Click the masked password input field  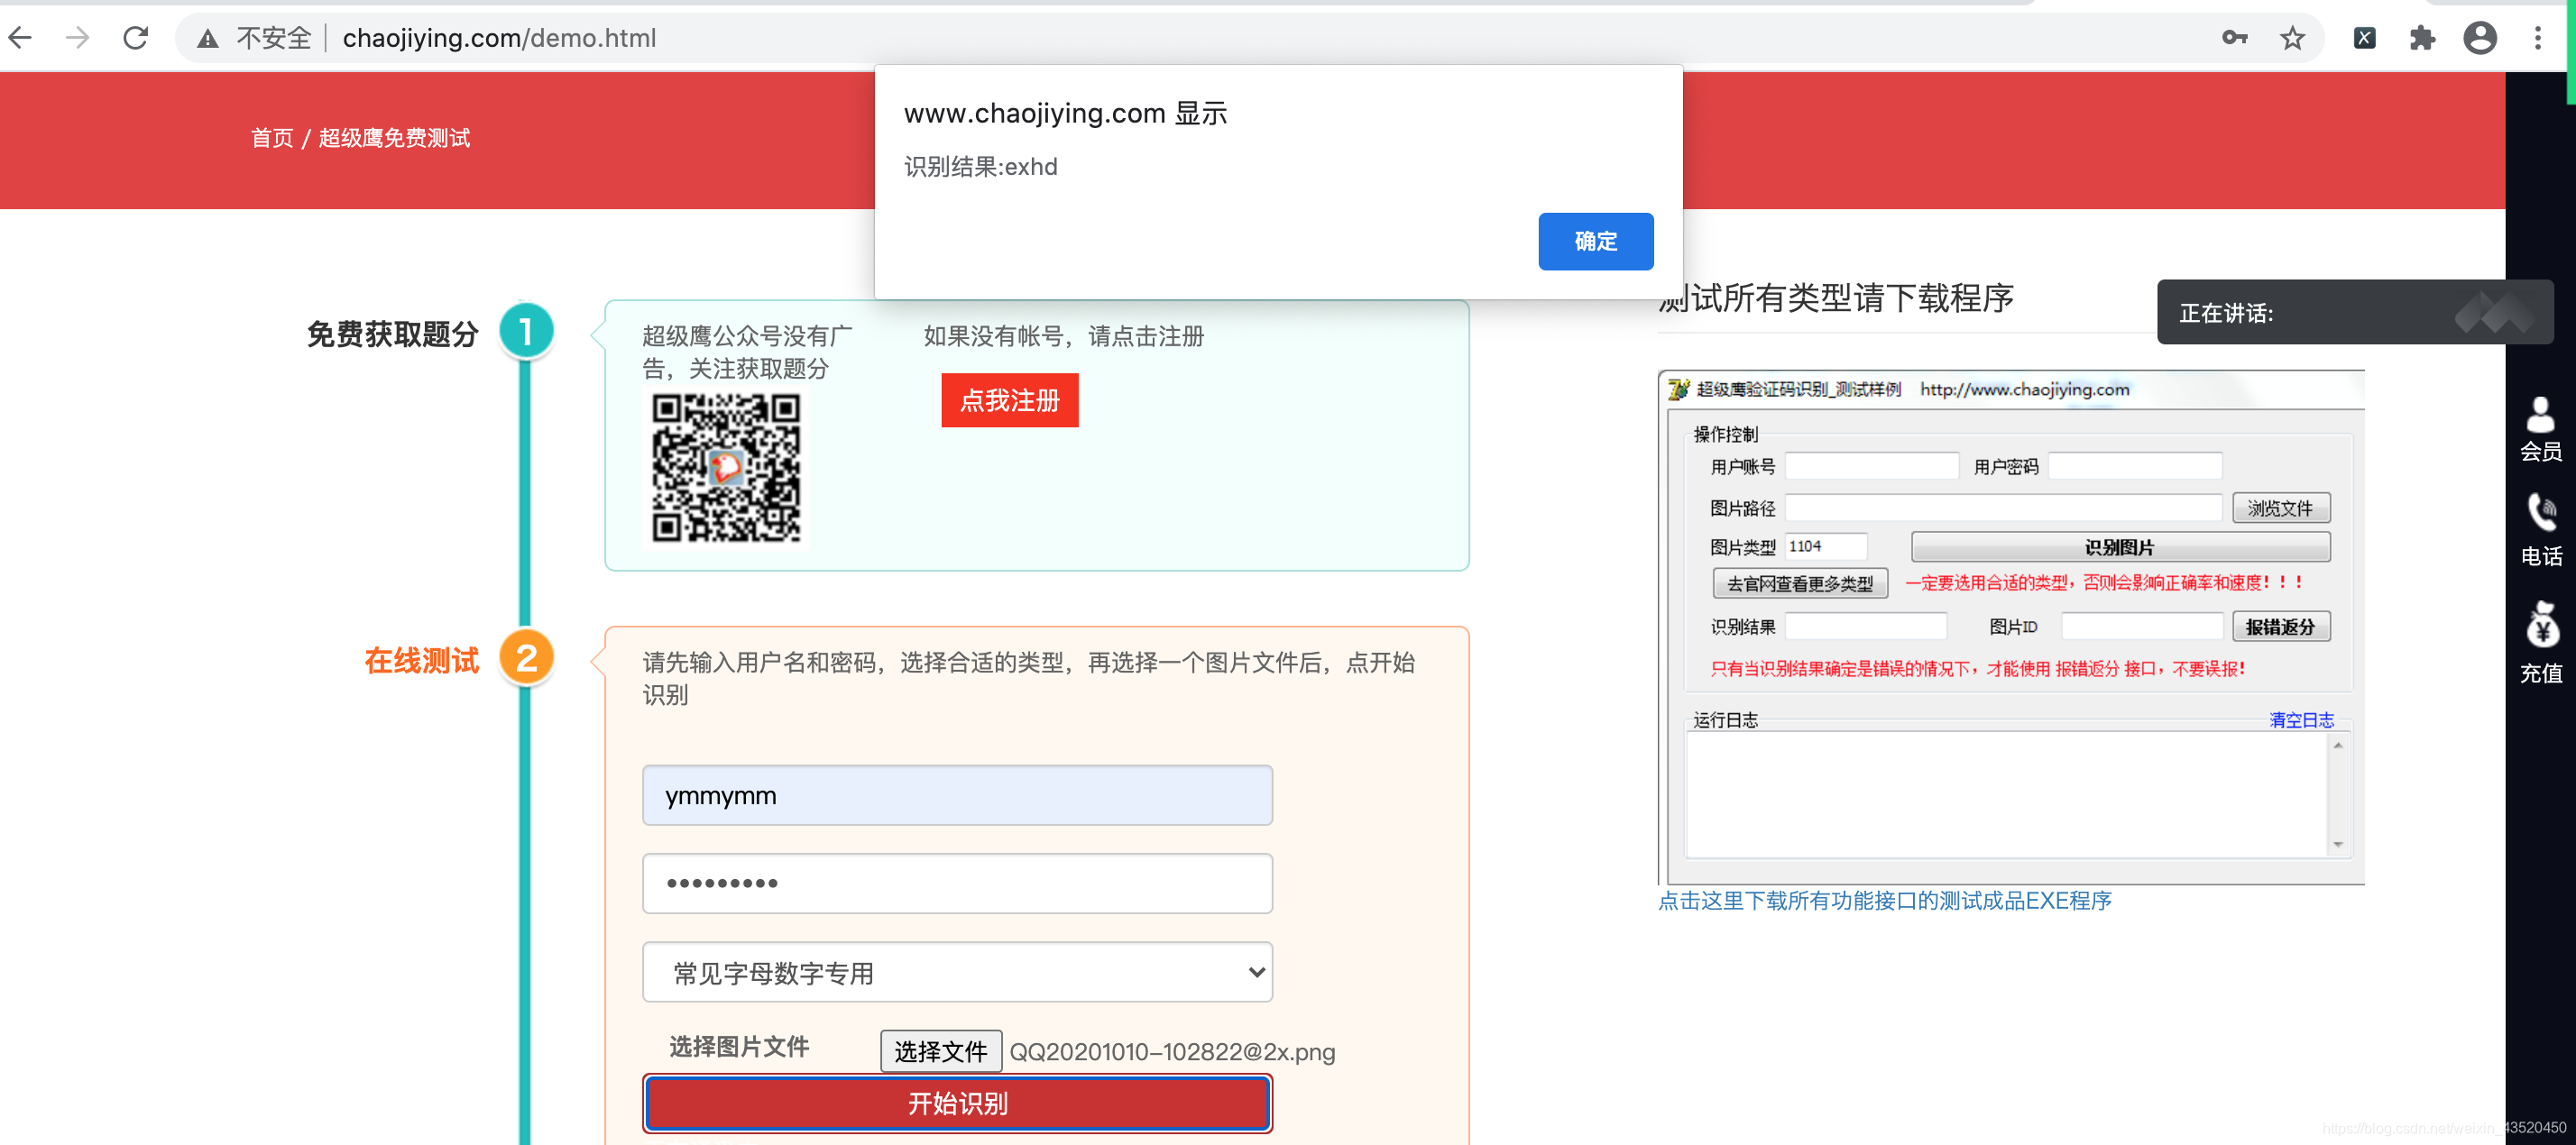click(957, 883)
